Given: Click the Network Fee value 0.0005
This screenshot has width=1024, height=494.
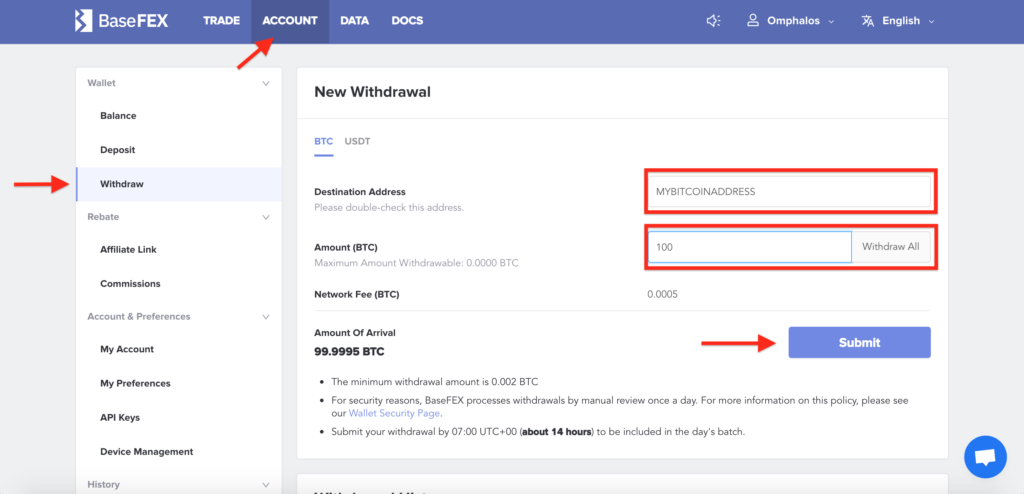Looking at the screenshot, I should (x=662, y=295).
